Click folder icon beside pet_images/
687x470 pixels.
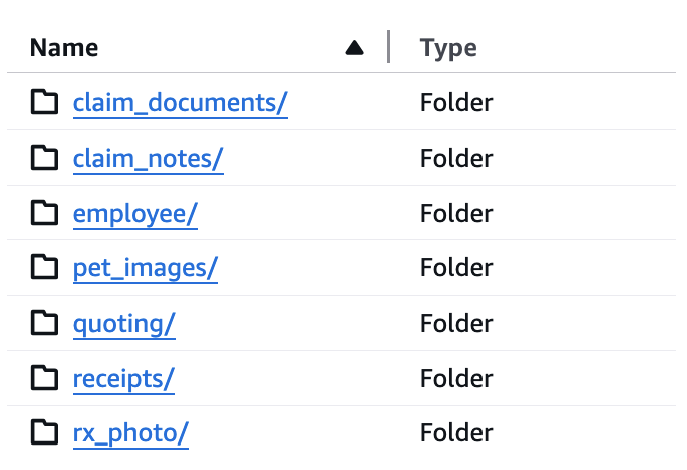point(44,268)
